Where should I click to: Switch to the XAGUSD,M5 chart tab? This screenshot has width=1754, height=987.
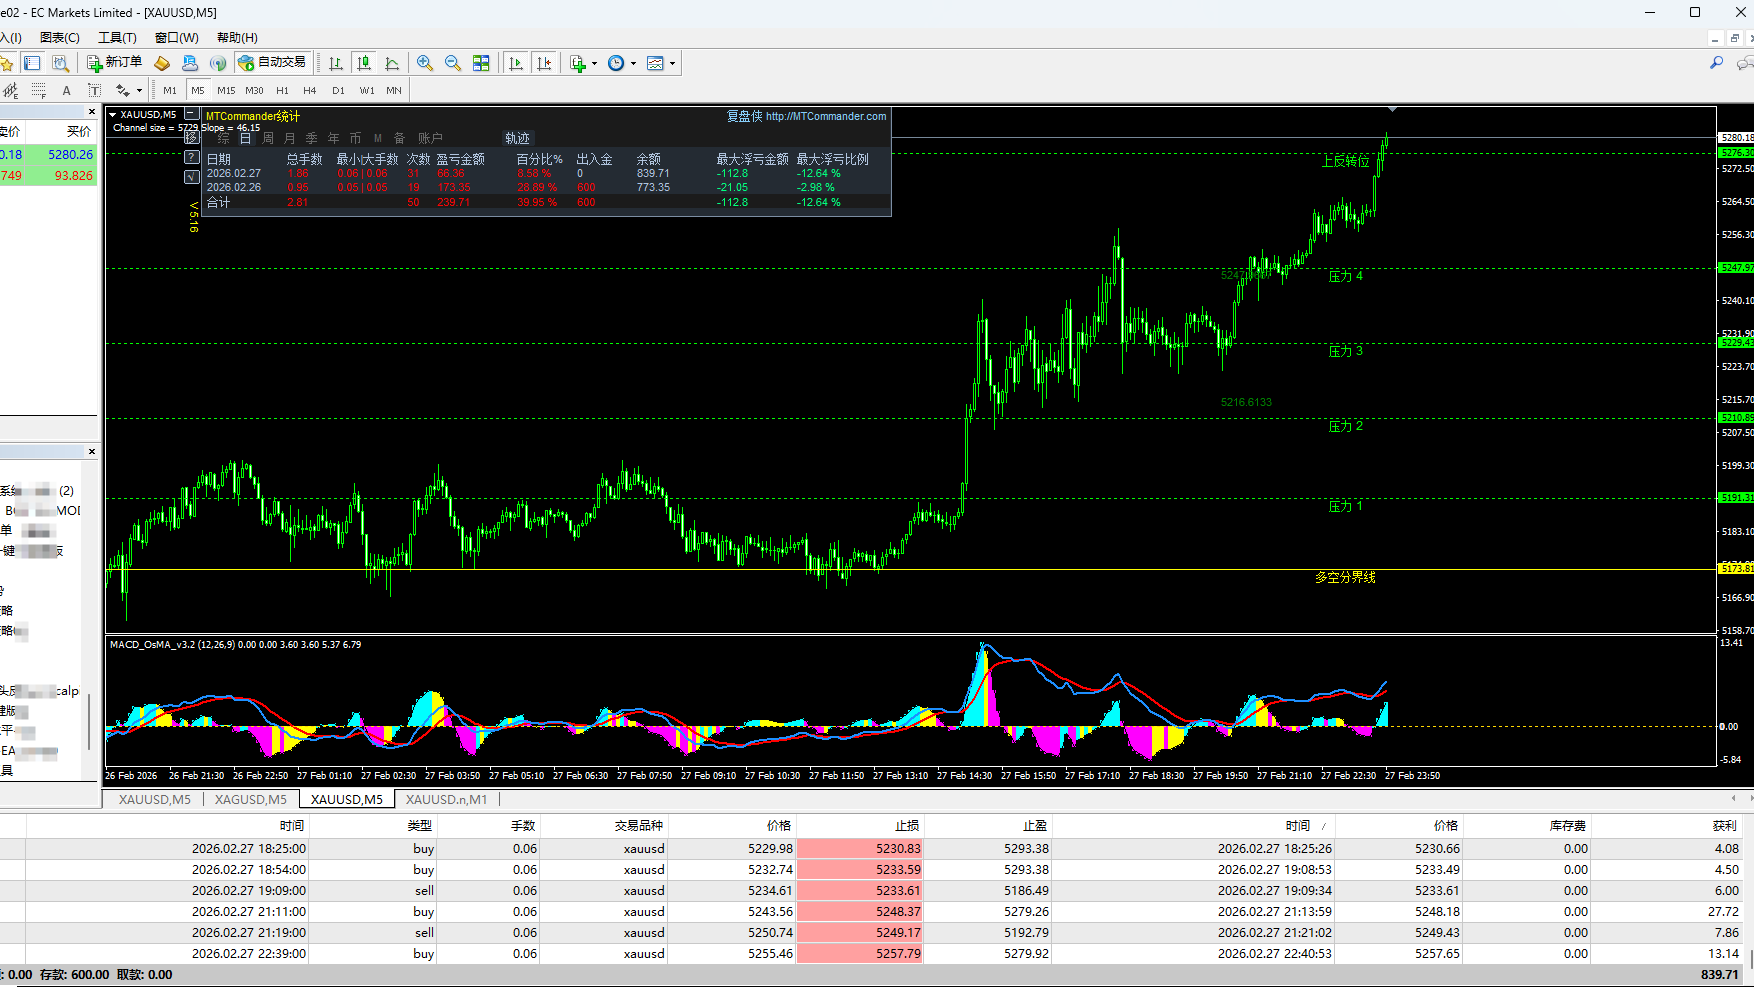pyautogui.click(x=250, y=799)
